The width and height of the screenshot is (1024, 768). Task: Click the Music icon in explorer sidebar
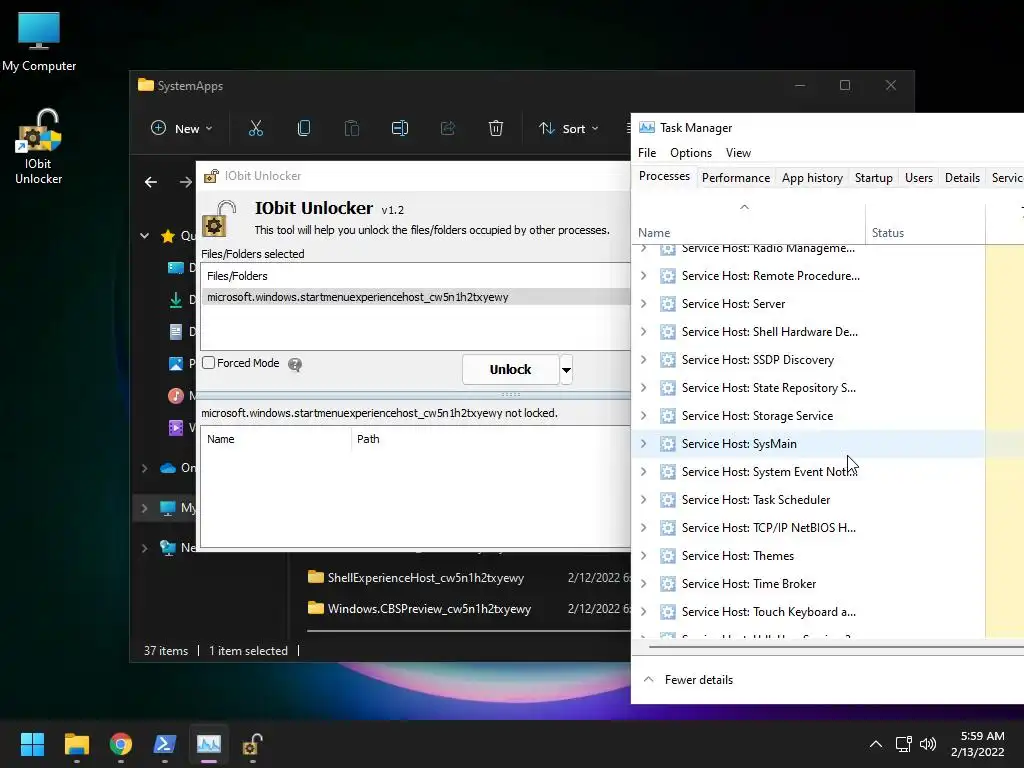pos(176,395)
